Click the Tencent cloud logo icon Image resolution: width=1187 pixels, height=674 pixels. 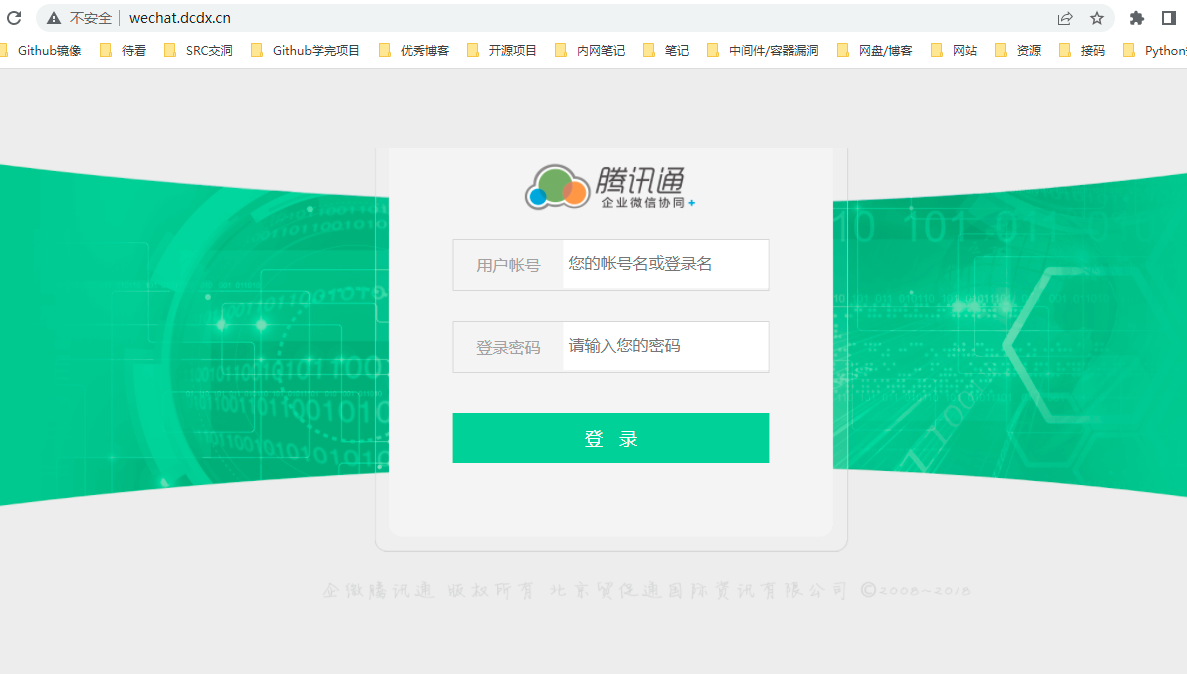point(558,186)
